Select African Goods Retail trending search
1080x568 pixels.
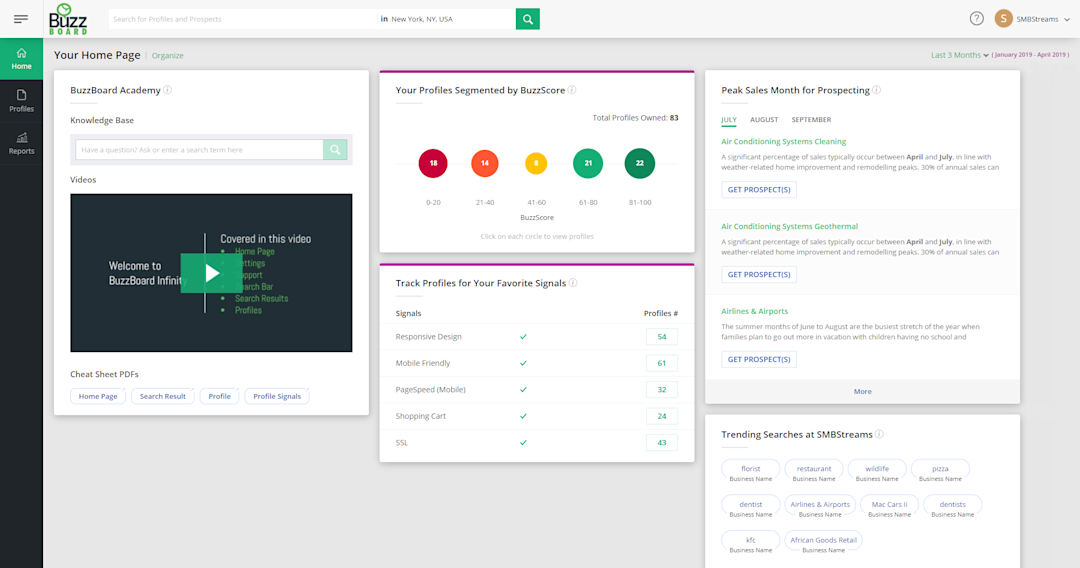coord(823,540)
